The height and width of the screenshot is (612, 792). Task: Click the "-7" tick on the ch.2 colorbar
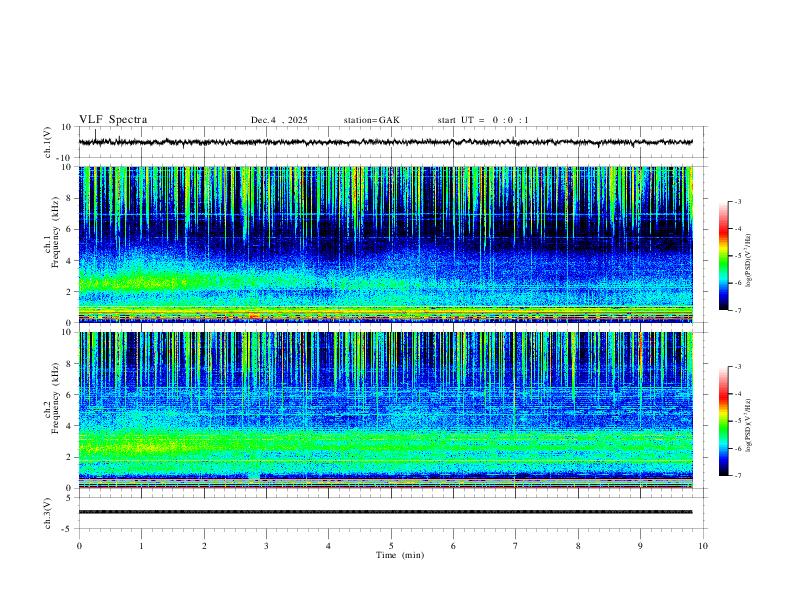(x=737, y=475)
